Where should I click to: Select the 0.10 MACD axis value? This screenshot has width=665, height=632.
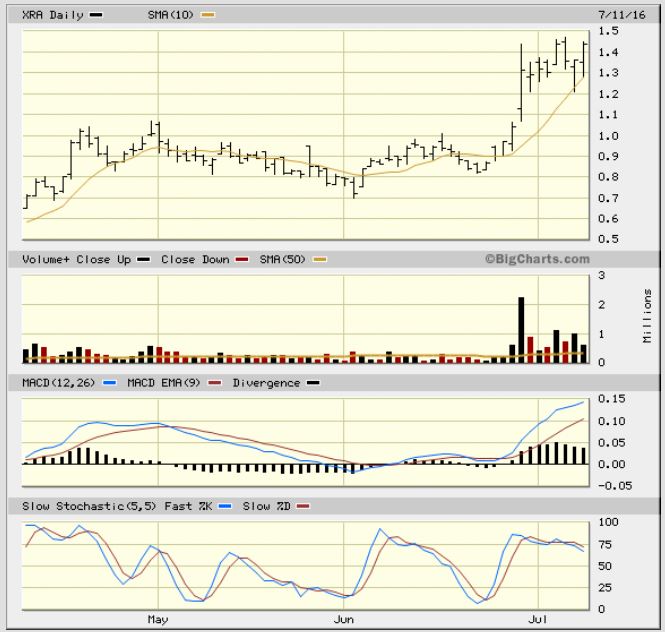(x=612, y=421)
